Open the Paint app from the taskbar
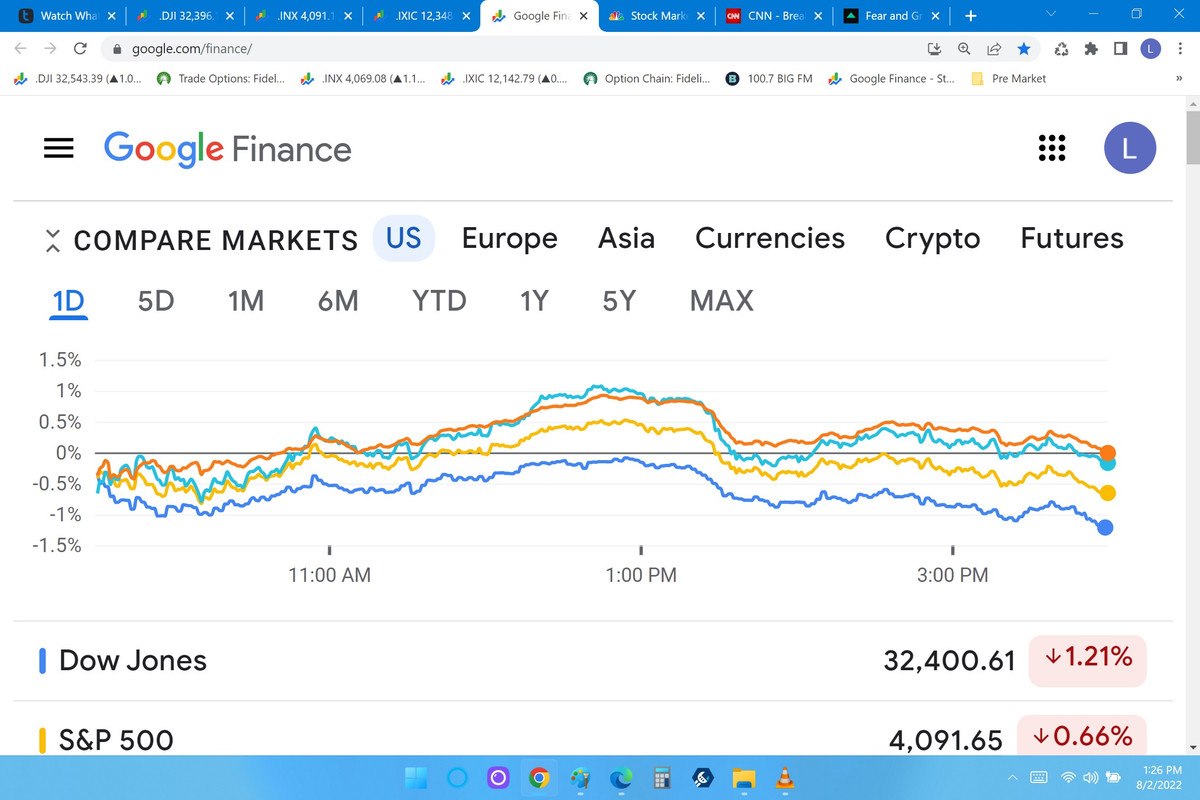This screenshot has width=1200, height=800. [x=580, y=777]
